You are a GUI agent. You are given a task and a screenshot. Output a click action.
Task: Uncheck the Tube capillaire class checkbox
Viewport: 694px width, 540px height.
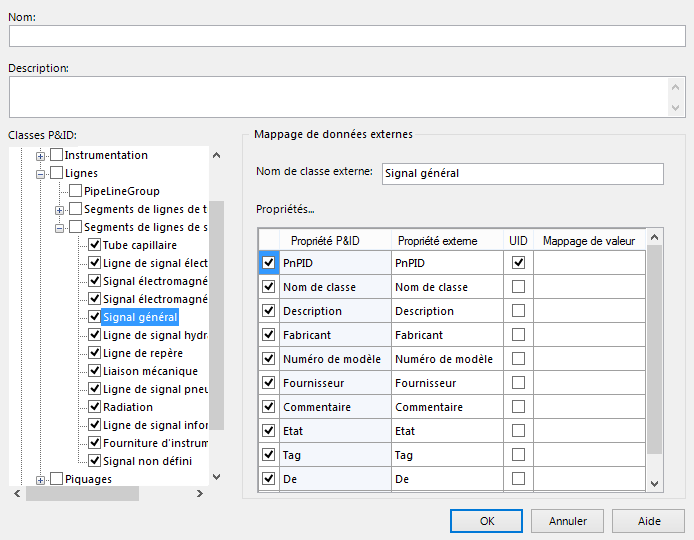click(94, 245)
